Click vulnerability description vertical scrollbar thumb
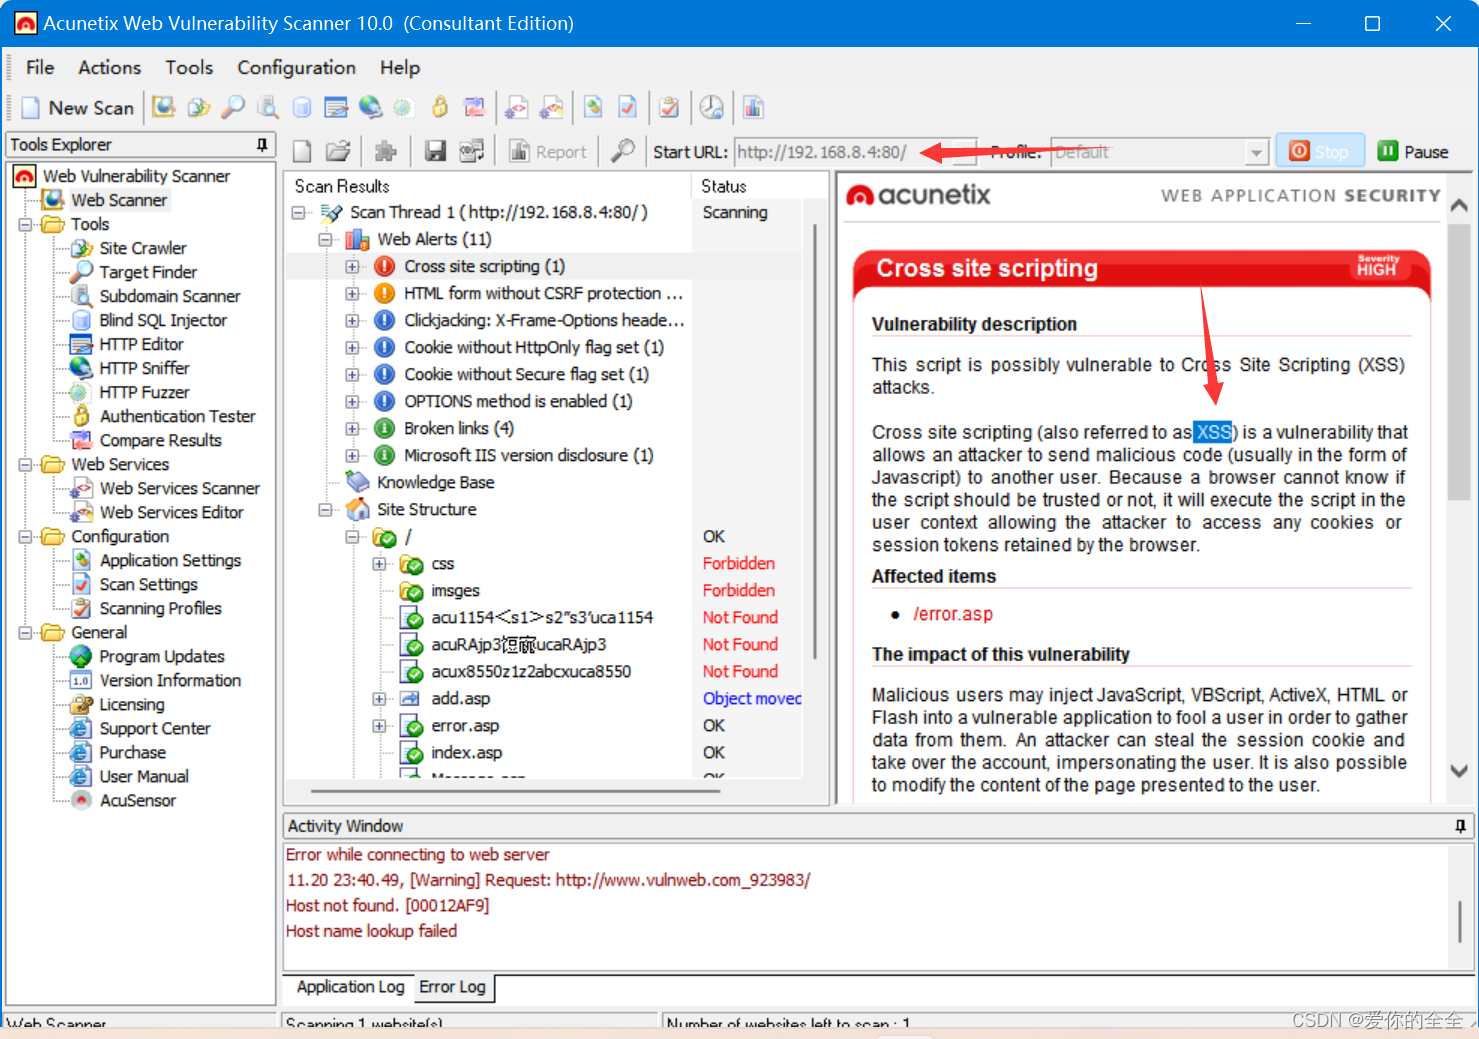Viewport: 1479px width, 1039px height. pyautogui.click(x=1459, y=362)
